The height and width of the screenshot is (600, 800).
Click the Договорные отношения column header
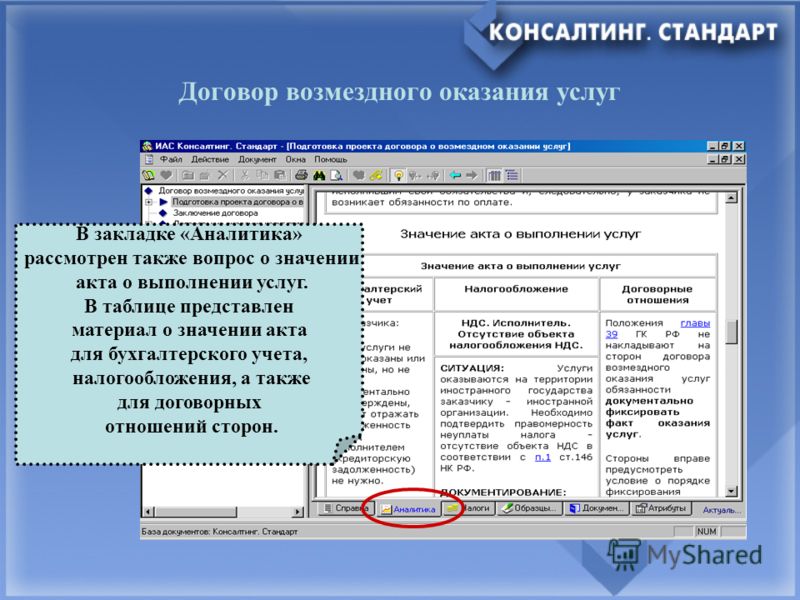(657, 294)
